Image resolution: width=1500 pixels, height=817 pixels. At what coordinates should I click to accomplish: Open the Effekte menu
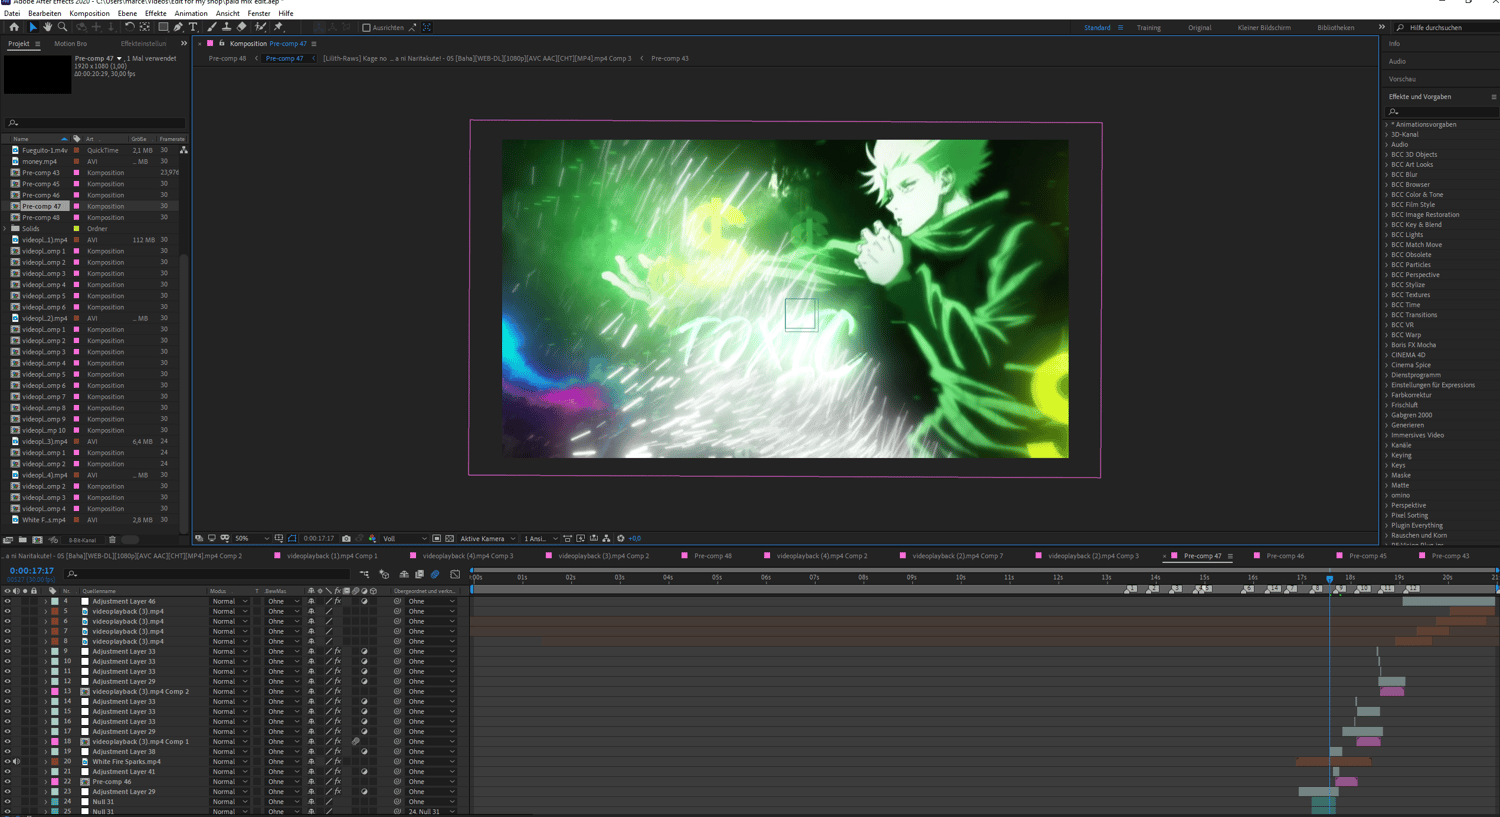[156, 14]
